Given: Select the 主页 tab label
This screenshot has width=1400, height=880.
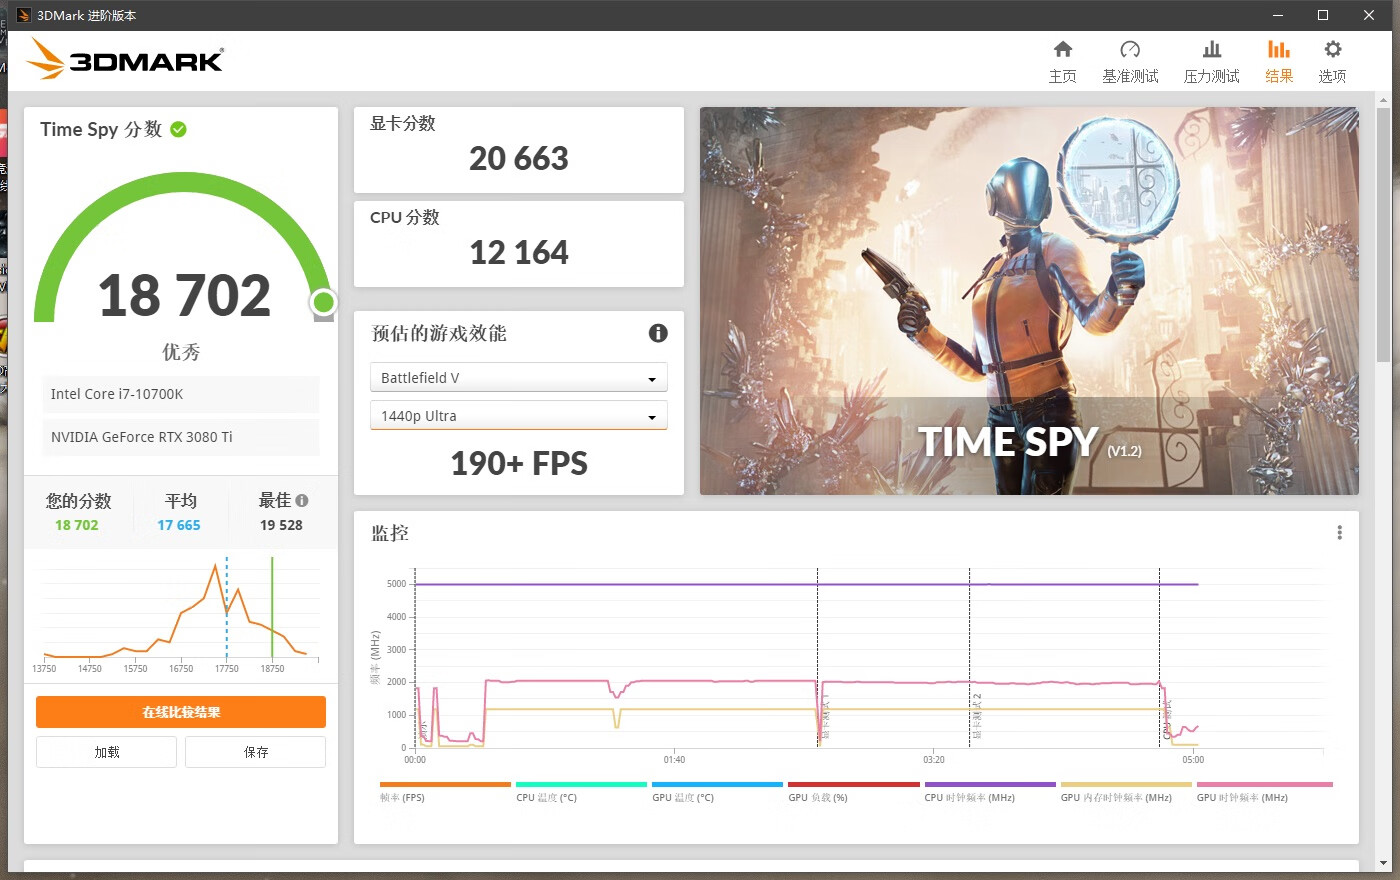Looking at the screenshot, I should coord(1063,76).
